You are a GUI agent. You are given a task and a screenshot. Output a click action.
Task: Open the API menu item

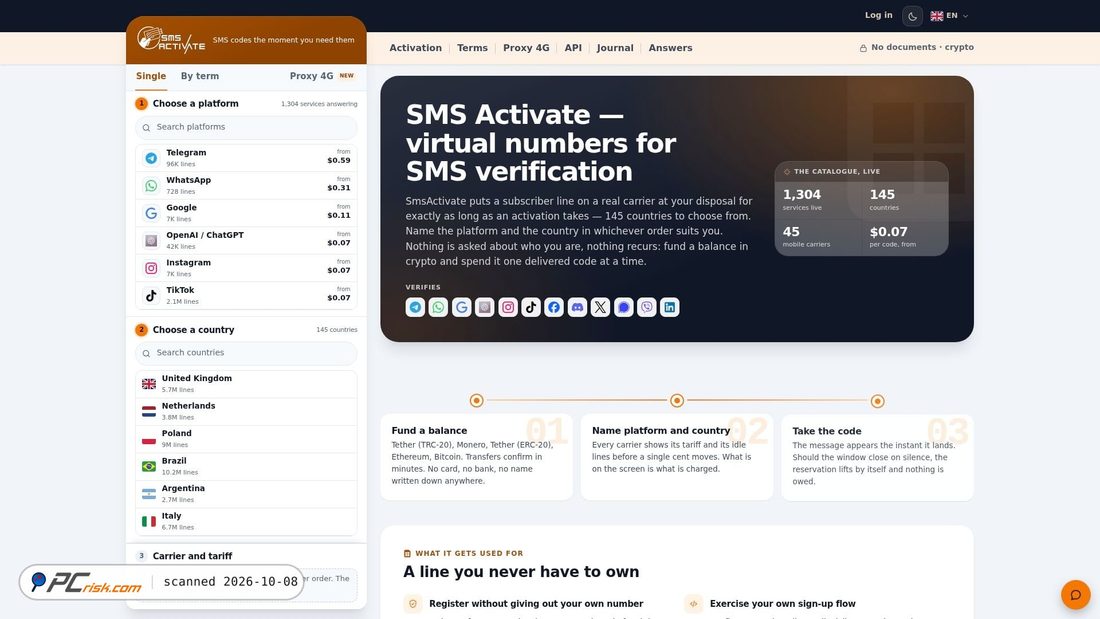coord(573,48)
